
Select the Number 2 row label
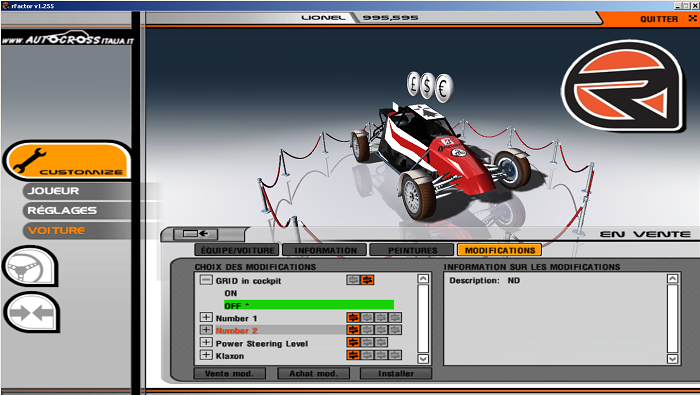tap(237, 331)
